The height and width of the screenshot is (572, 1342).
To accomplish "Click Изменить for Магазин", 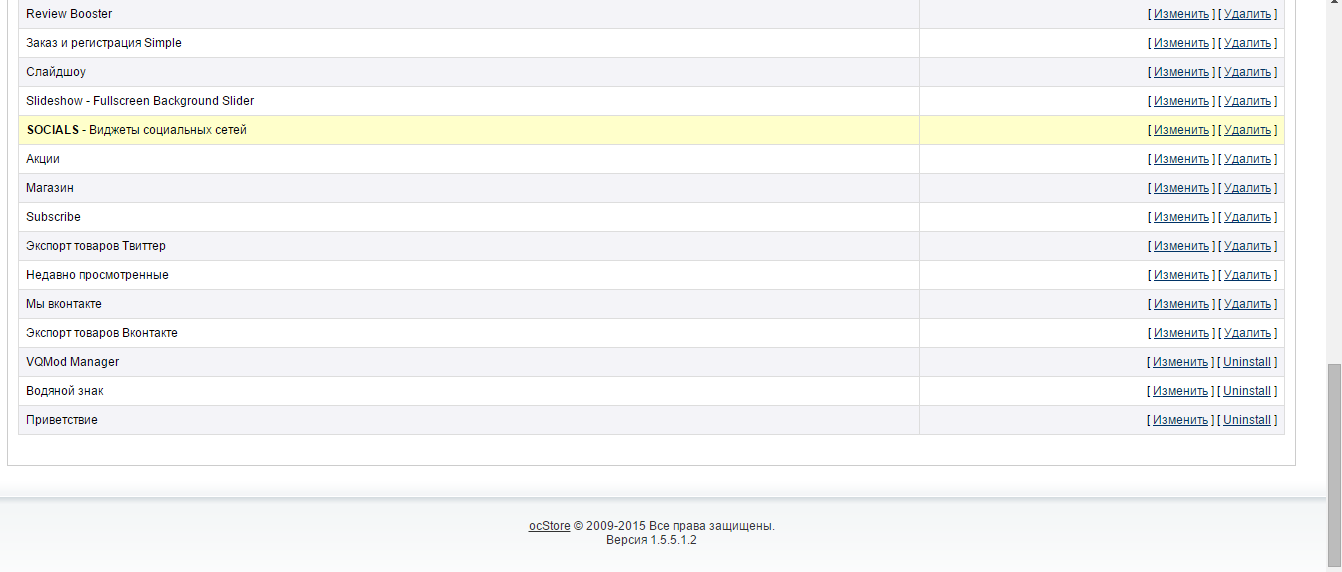I will point(1181,188).
